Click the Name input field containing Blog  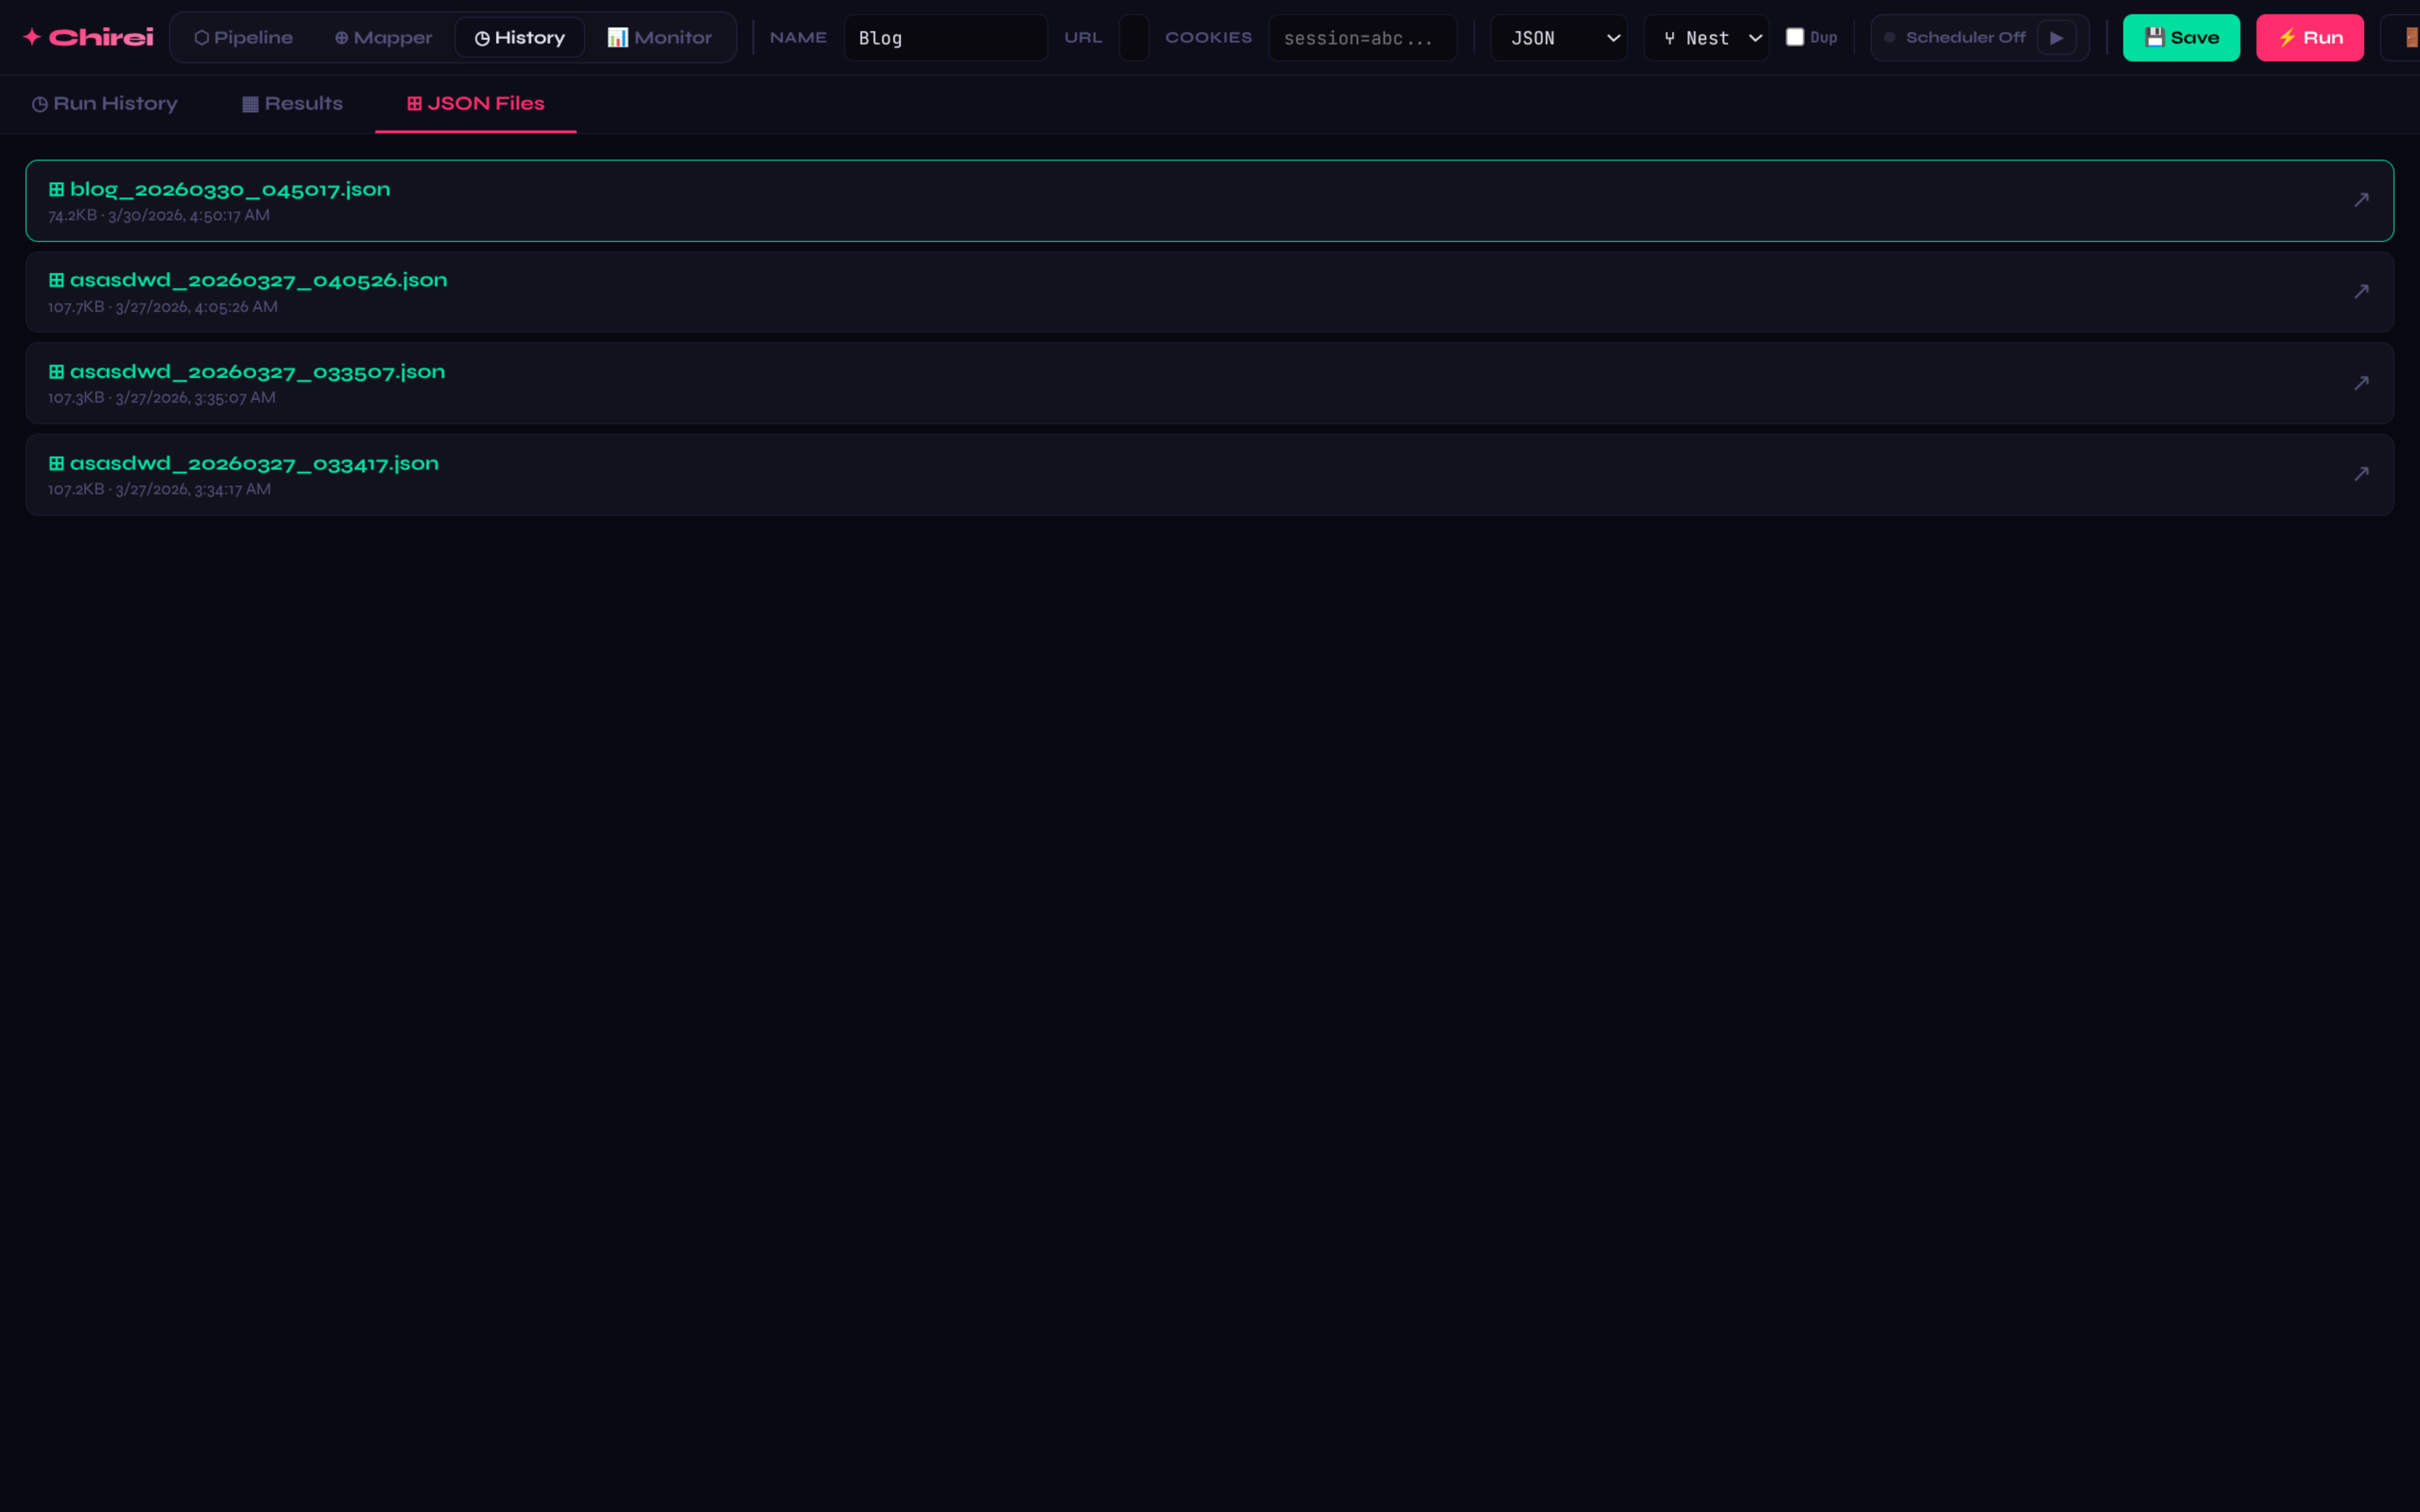944,38
